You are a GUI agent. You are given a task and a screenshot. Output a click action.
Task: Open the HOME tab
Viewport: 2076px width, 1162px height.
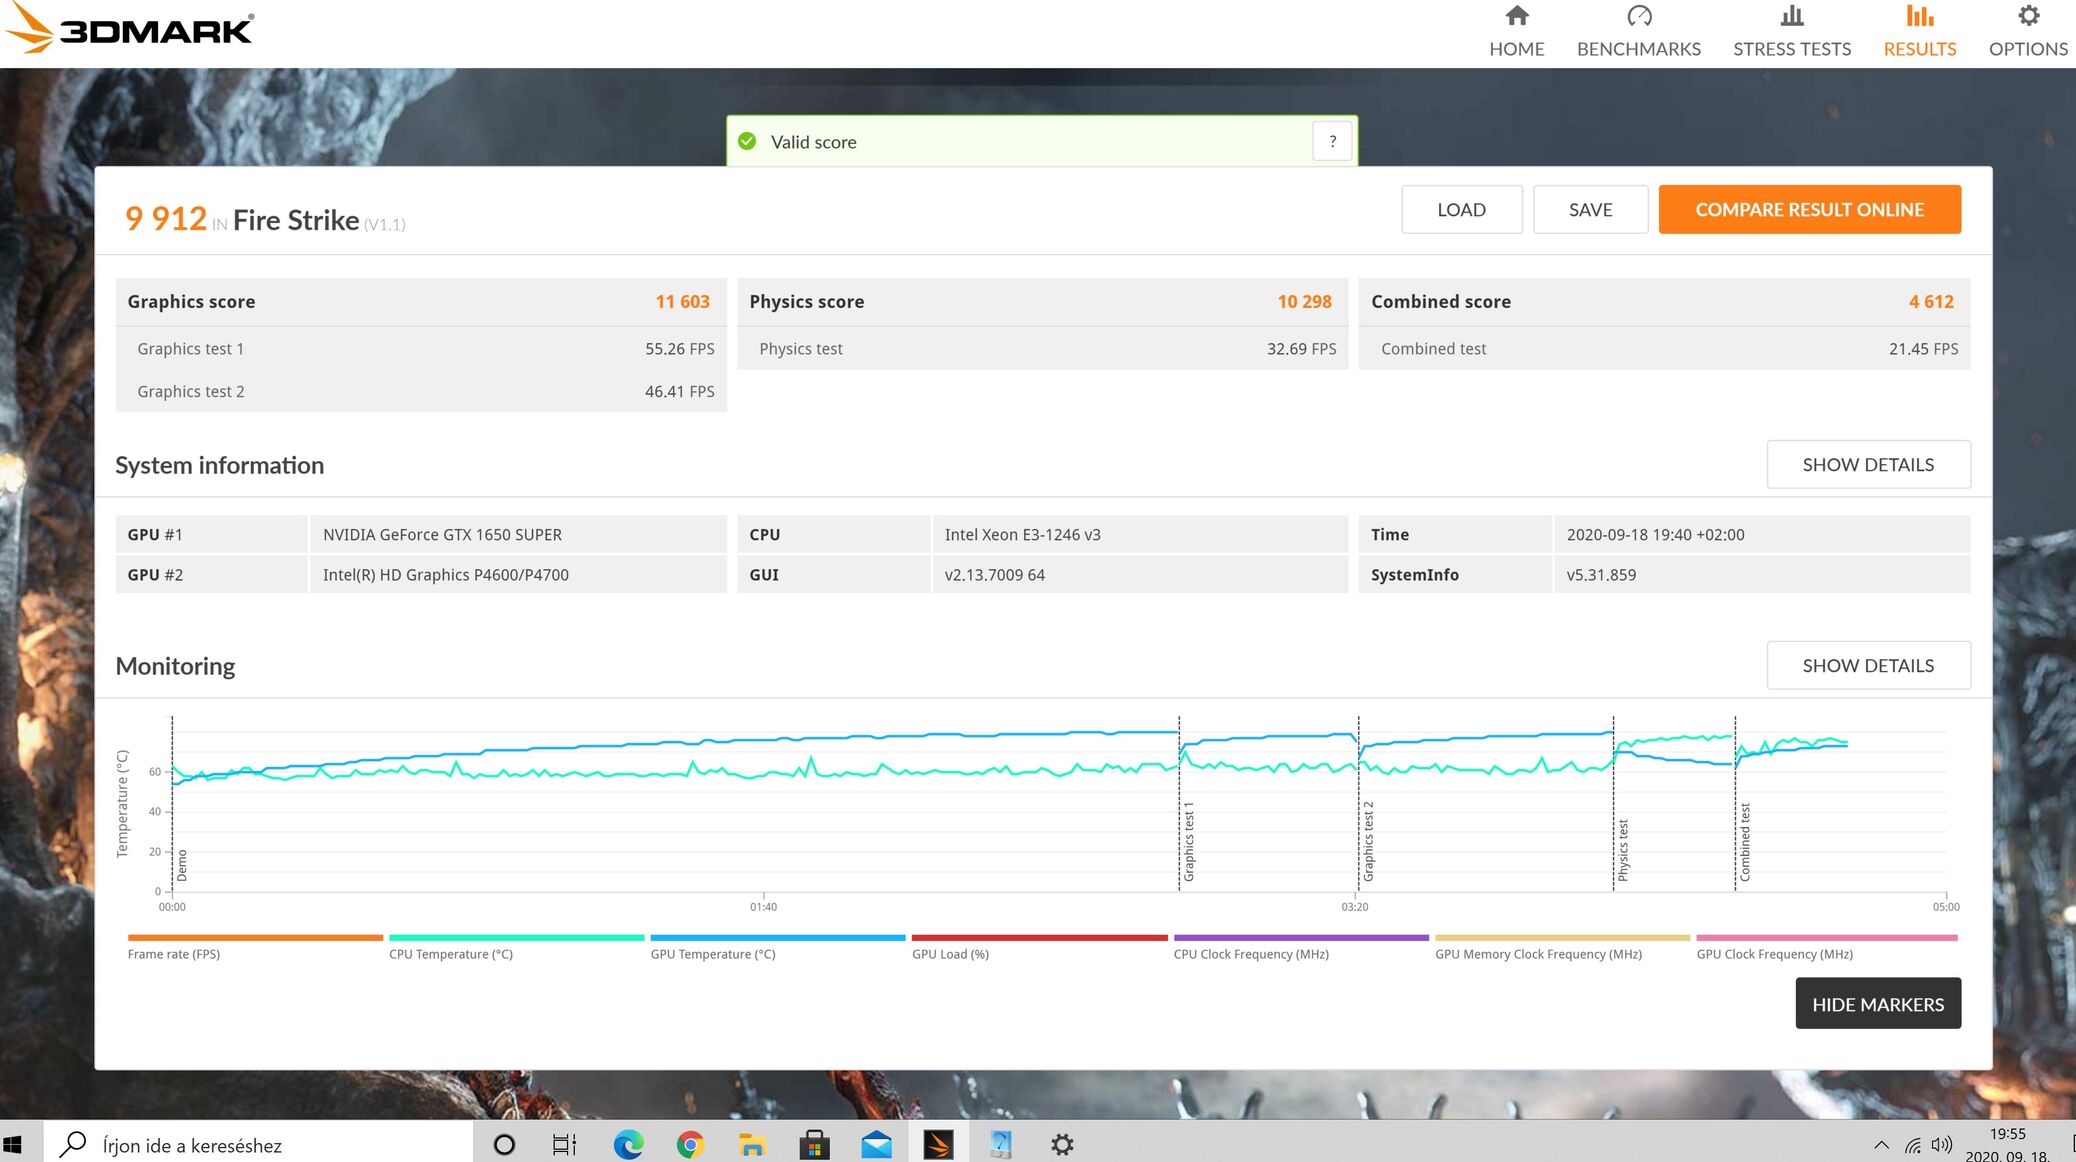(1517, 33)
